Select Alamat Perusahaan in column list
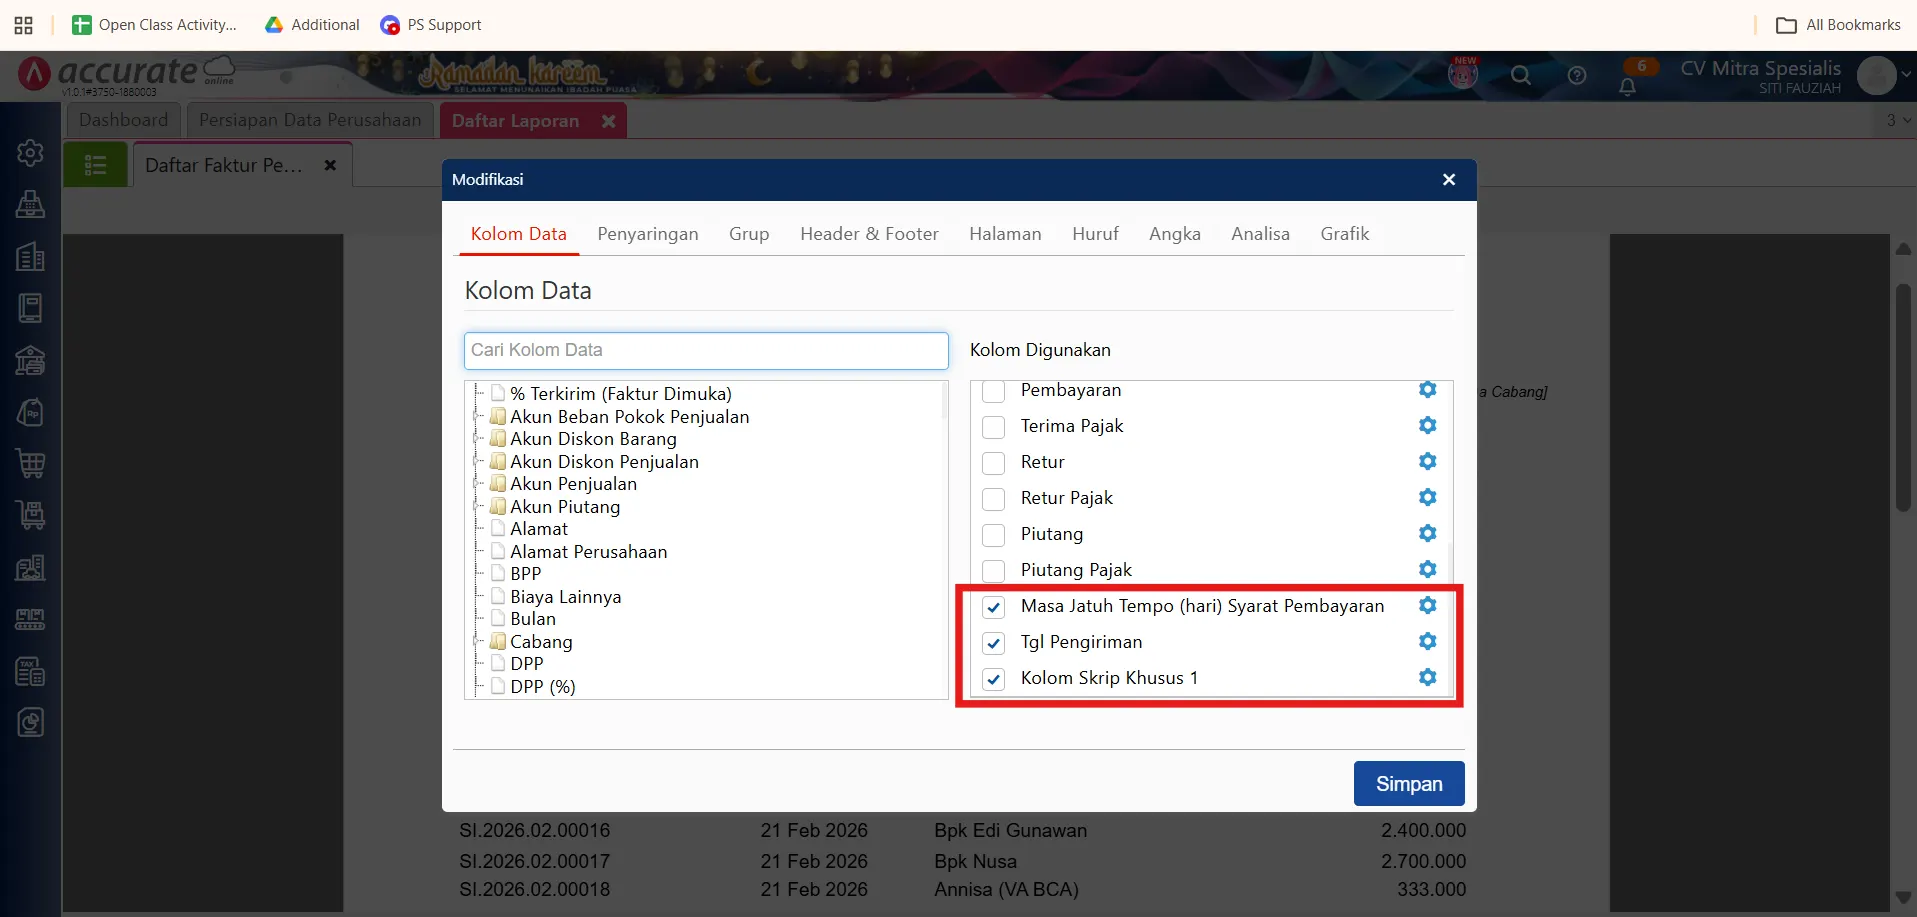Screen dimensions: 1917x917 tap(588, 552)
